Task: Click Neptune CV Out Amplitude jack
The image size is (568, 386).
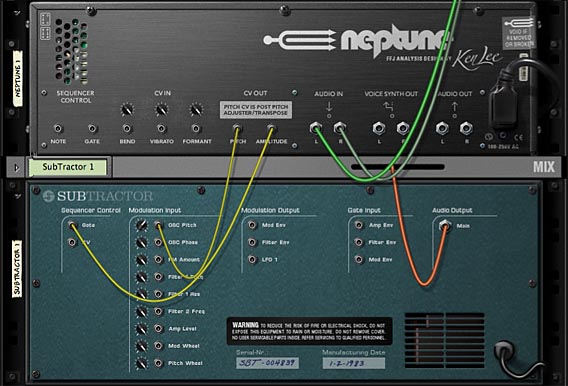Action: point(271,128)
